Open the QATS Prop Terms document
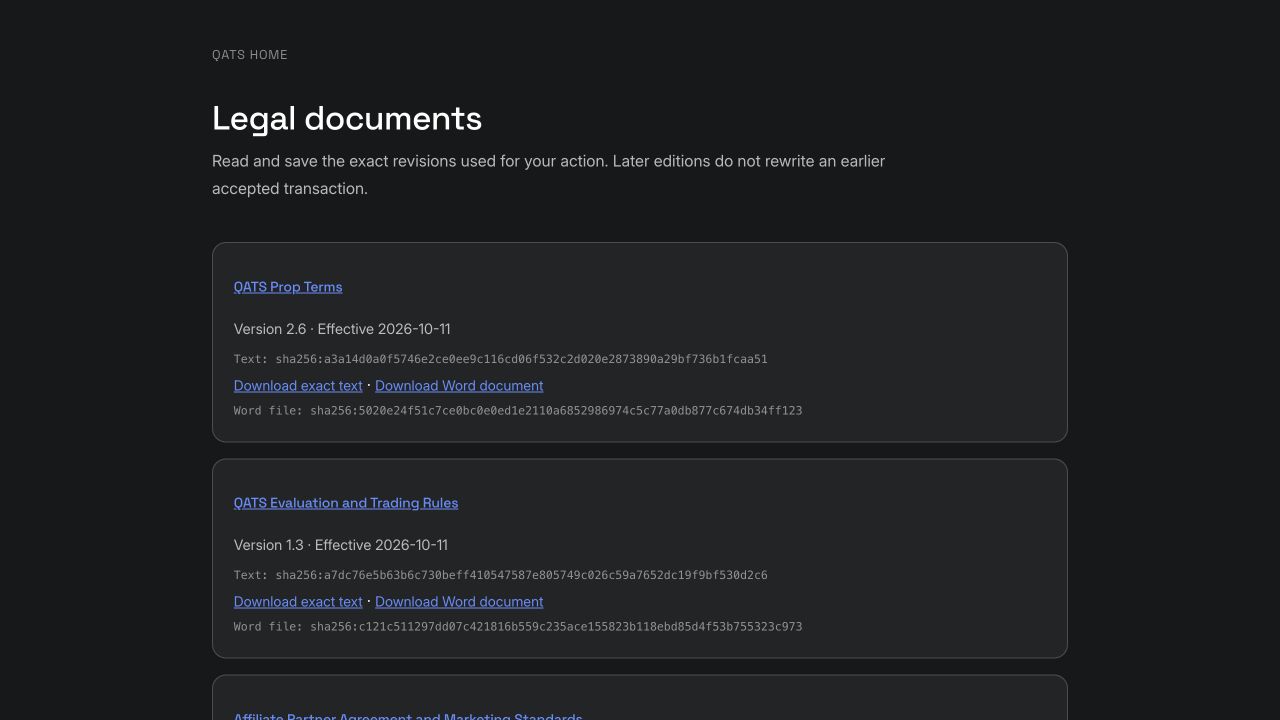 tap(288, 287)
